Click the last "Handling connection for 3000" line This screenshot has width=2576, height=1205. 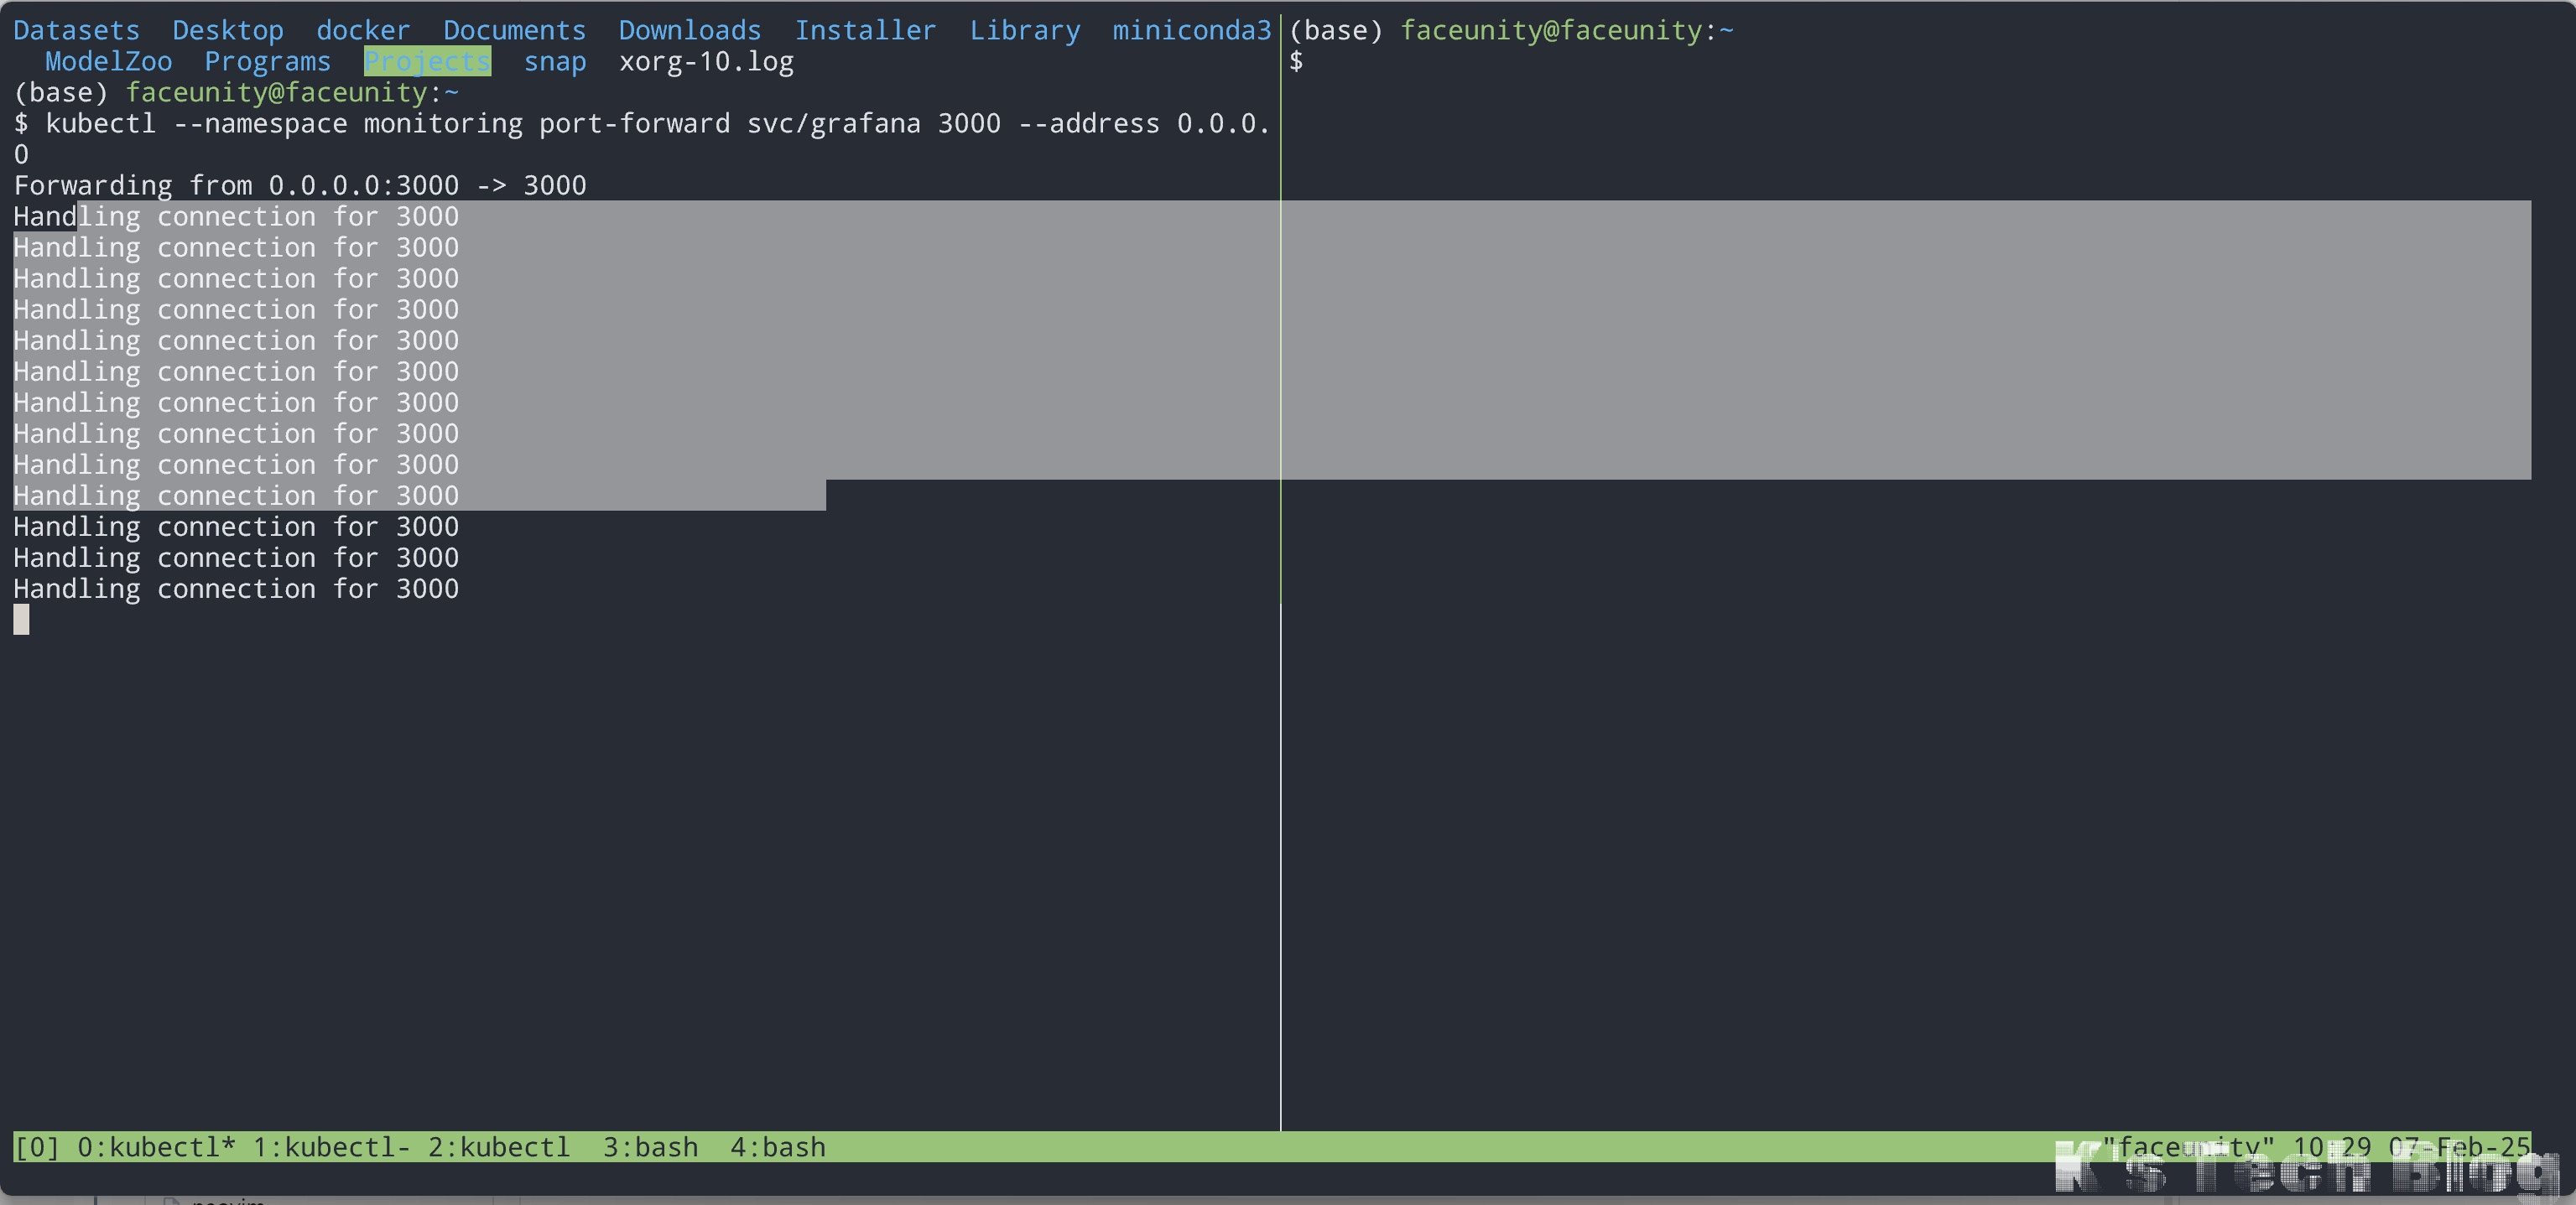(236, 589)
